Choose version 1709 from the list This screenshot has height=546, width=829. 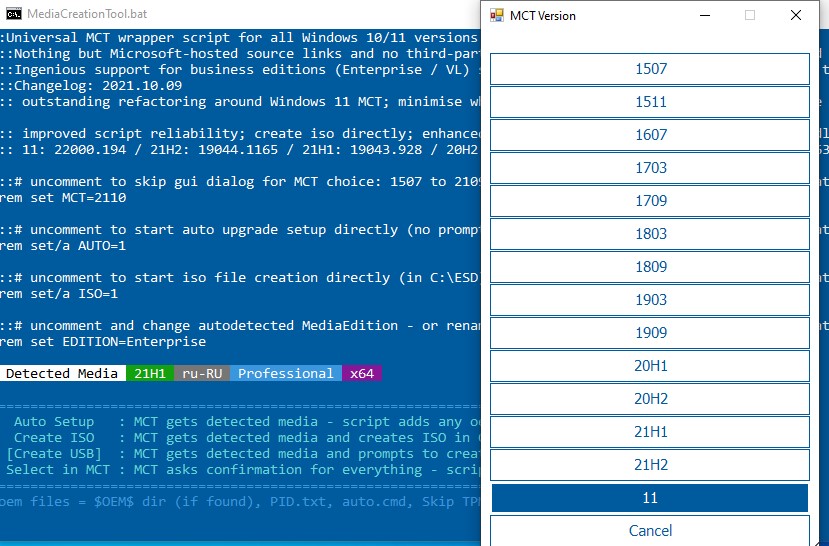tap(650, 201)
